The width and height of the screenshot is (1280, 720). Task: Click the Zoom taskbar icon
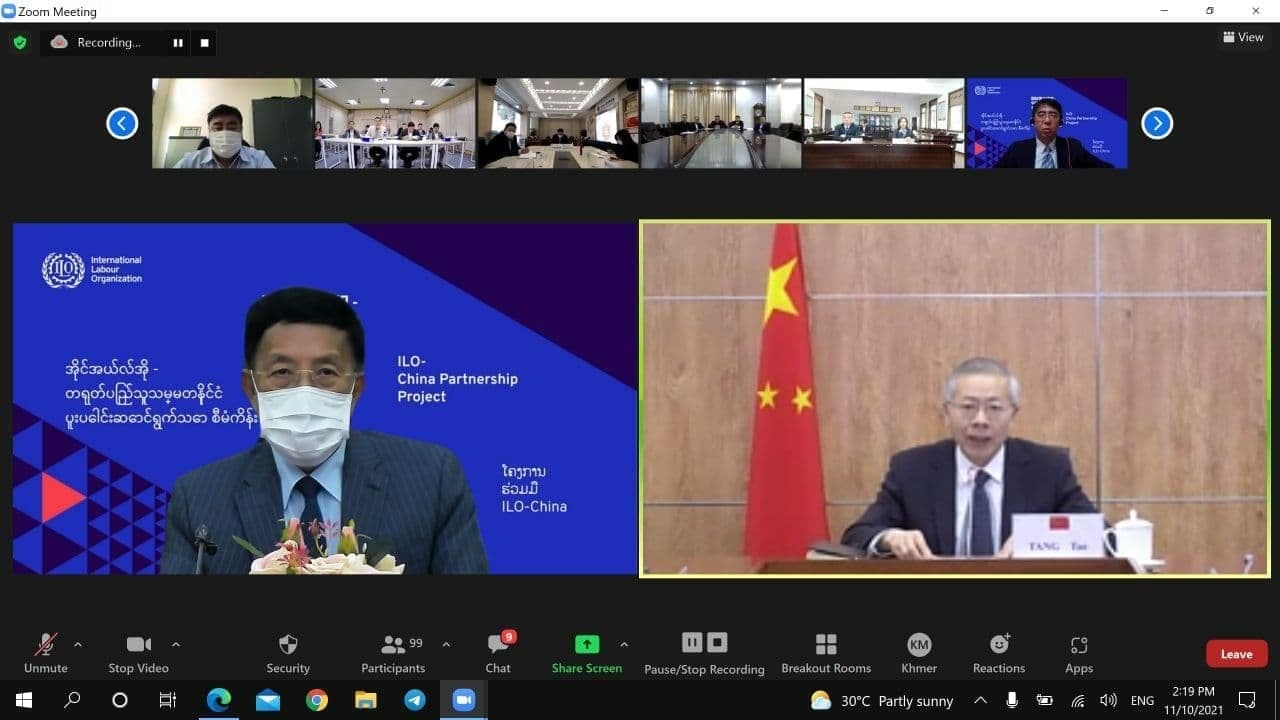click(x=463, y=700)
